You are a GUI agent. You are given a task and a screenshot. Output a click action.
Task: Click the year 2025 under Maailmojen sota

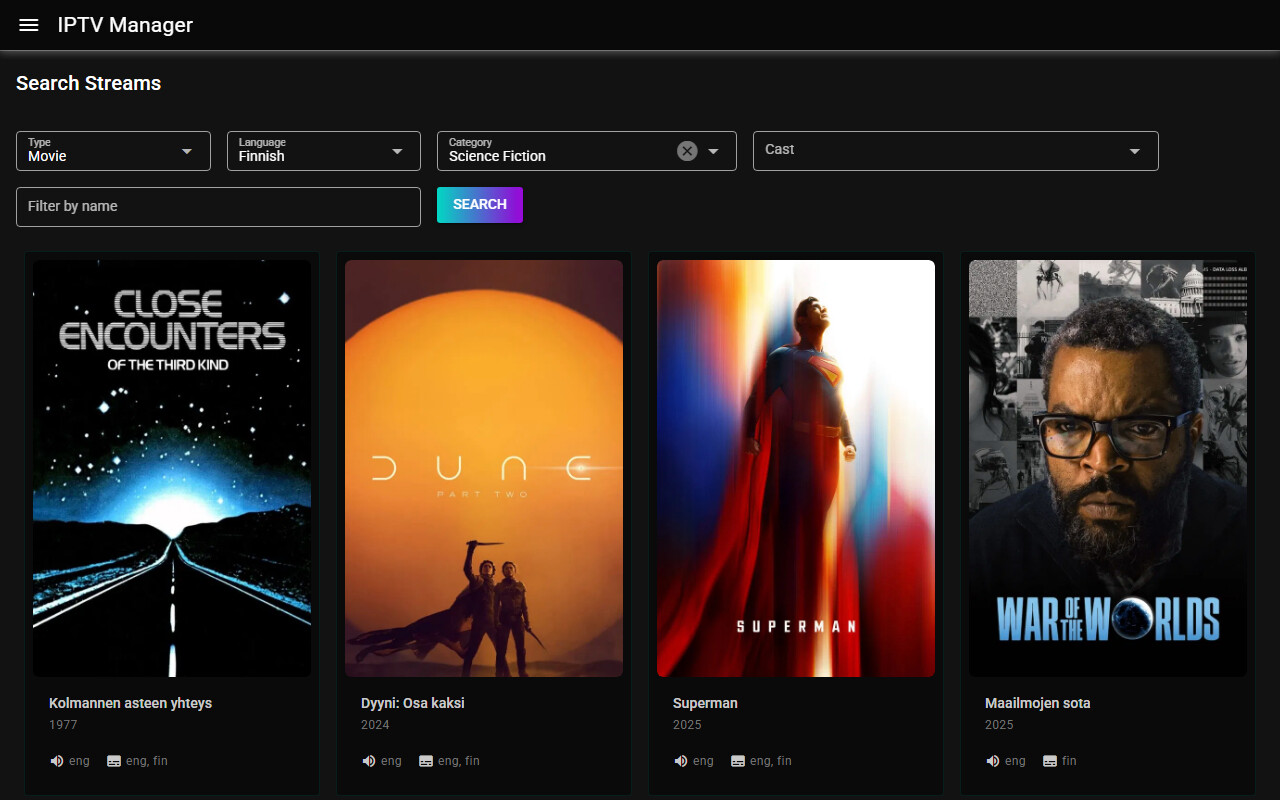[x=1000, y=725]
